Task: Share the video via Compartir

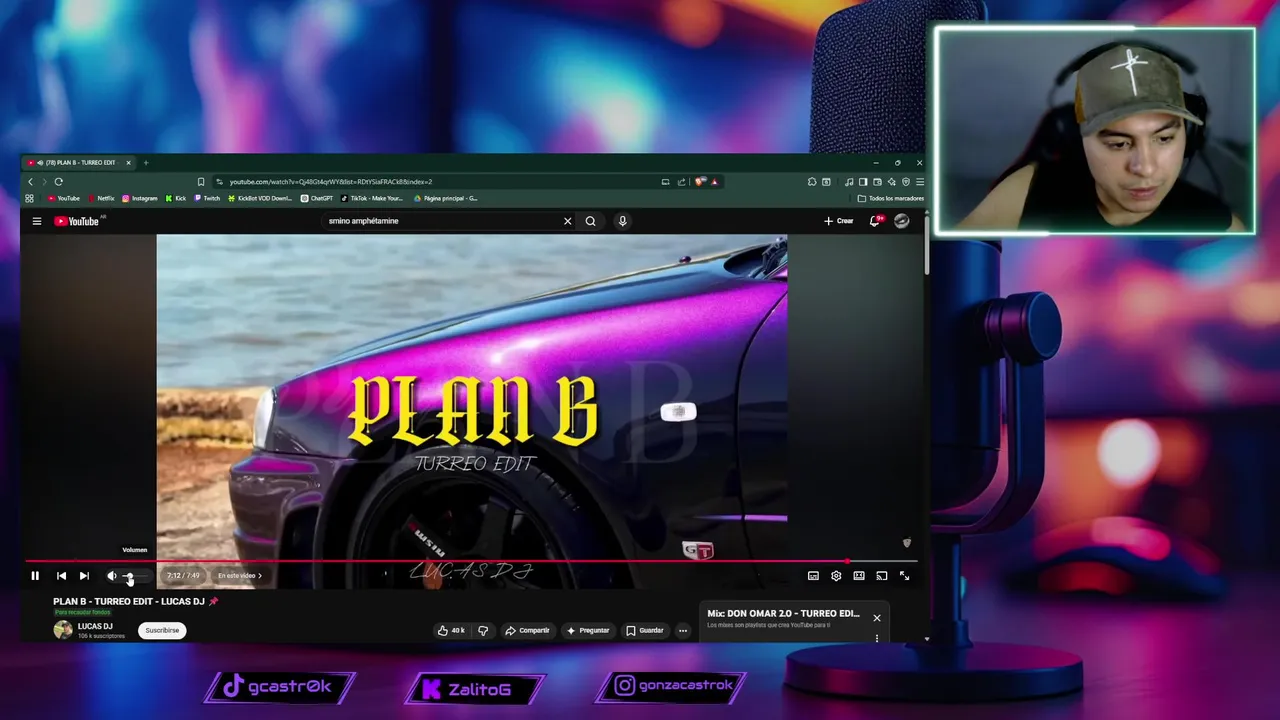Action: (527, 630)
